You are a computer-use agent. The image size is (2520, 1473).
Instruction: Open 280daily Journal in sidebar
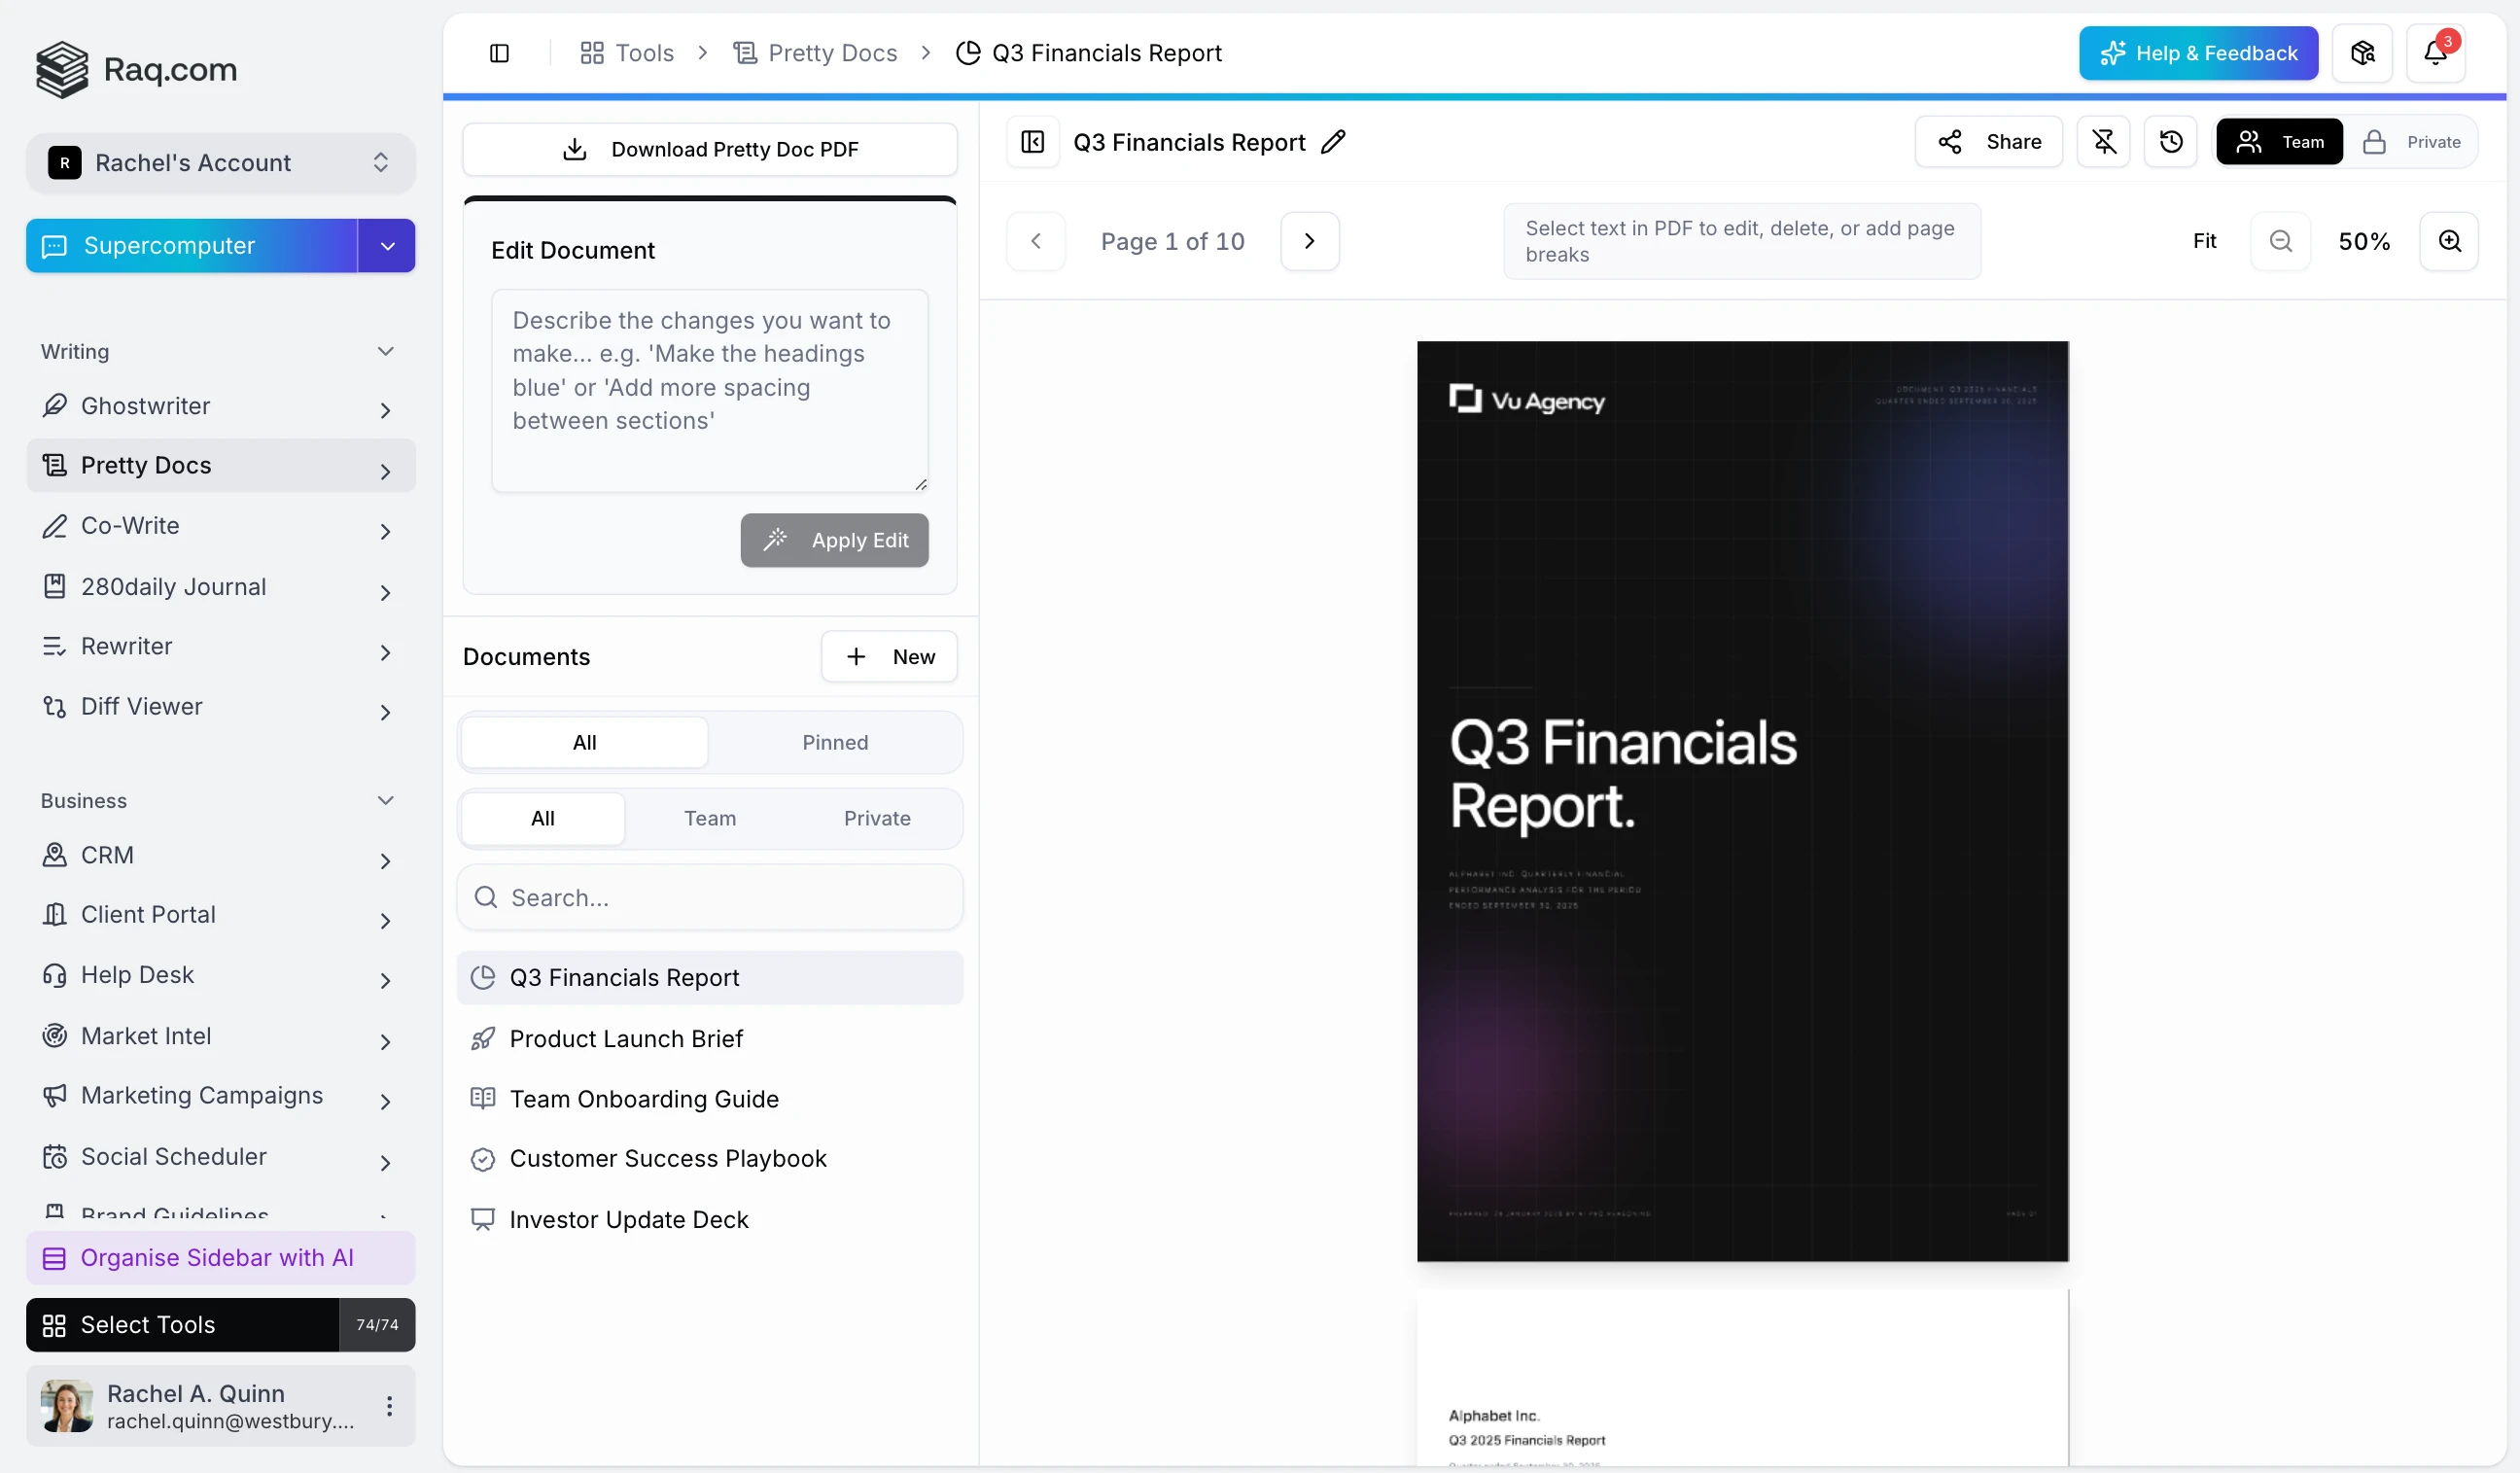pos(221,587)
